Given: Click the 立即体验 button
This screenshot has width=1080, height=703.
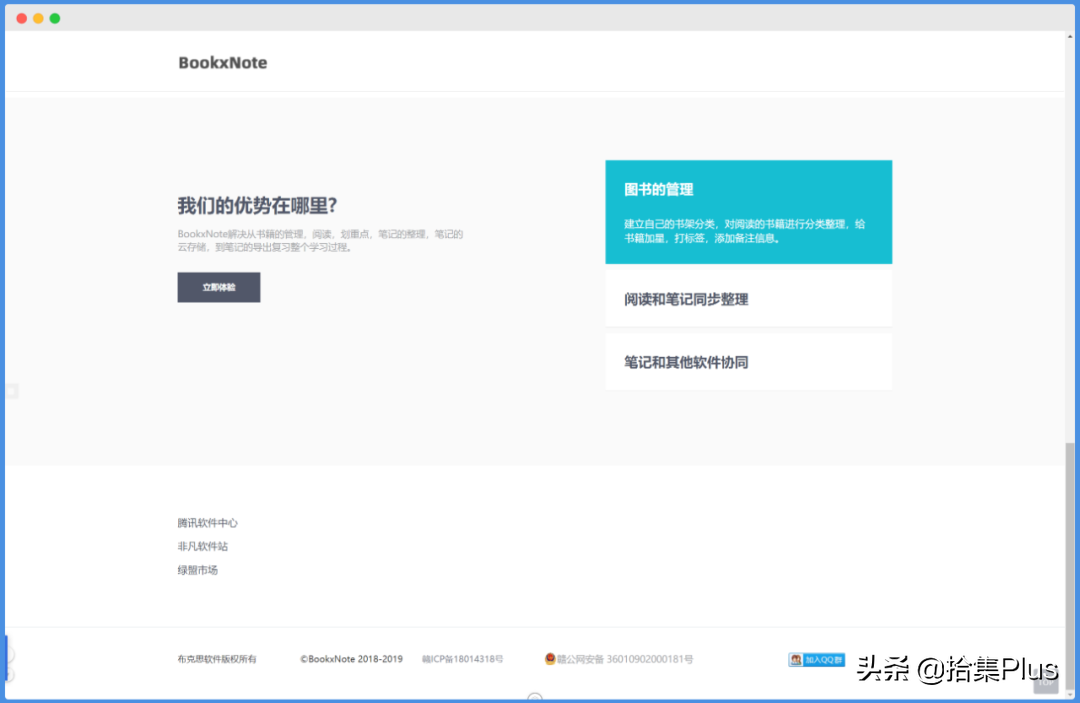Looking at the screenshot, I should point(219,287).
